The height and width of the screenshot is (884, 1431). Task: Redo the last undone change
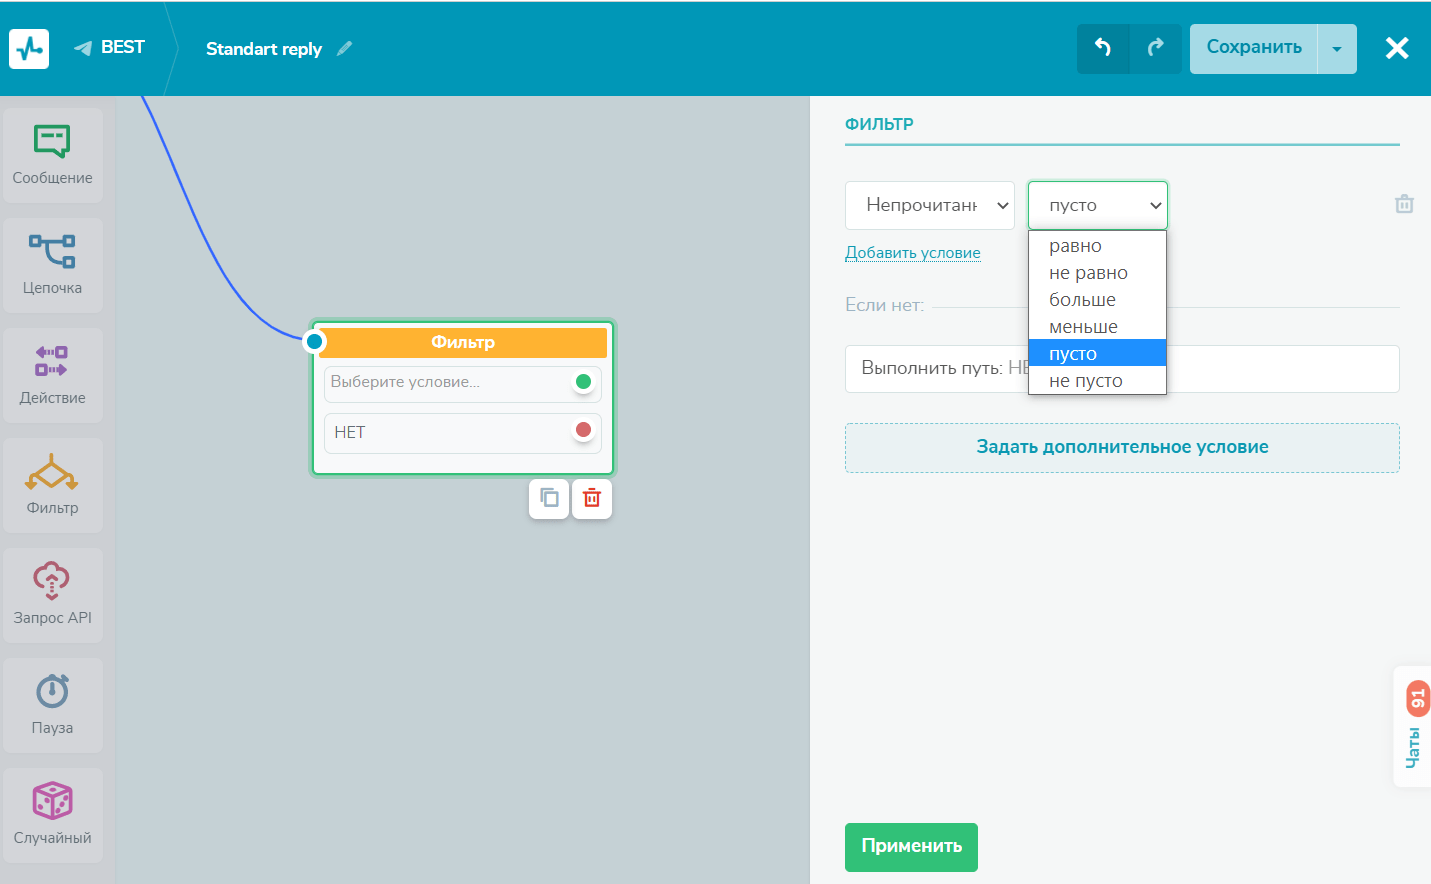tap(1155, 48)
